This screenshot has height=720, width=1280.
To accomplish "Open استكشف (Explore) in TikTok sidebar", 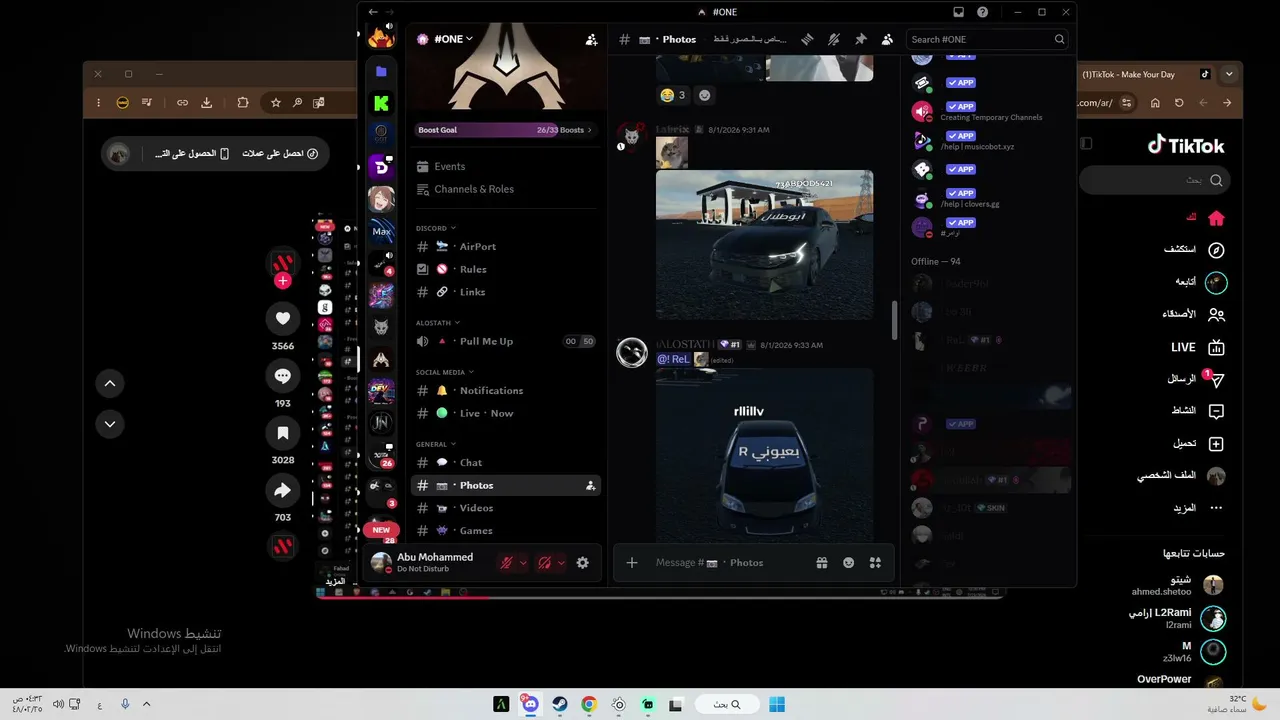I will pyautogui.click(x=1194, y=250).
